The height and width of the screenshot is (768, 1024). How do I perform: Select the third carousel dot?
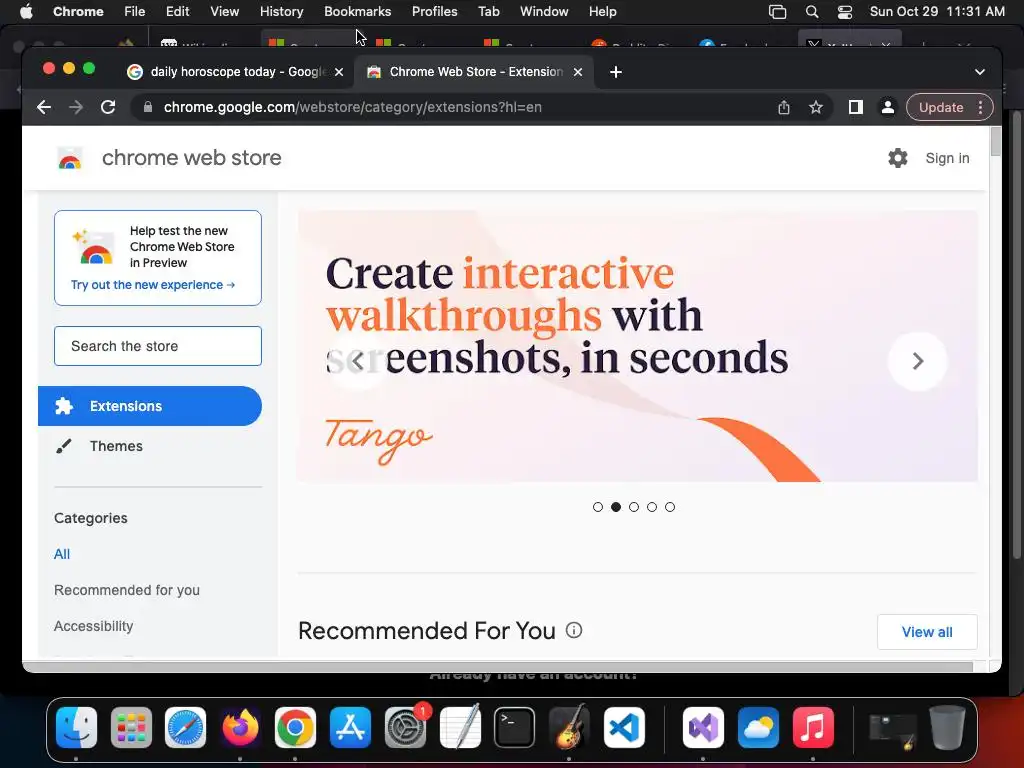pos(633,507)
